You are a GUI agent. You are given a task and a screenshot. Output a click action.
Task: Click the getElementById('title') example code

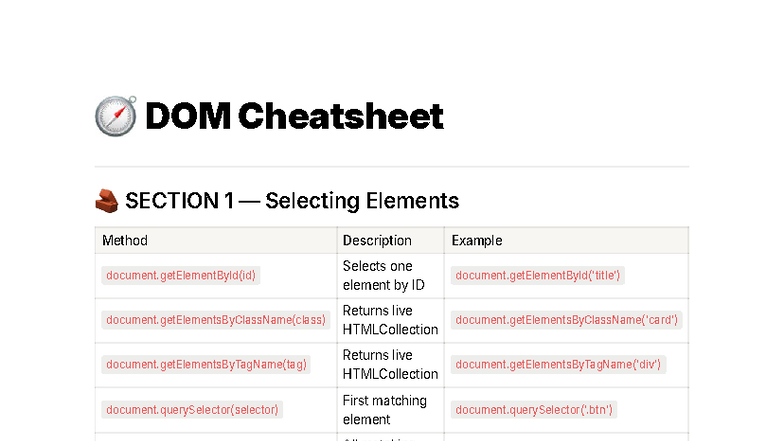538,275
